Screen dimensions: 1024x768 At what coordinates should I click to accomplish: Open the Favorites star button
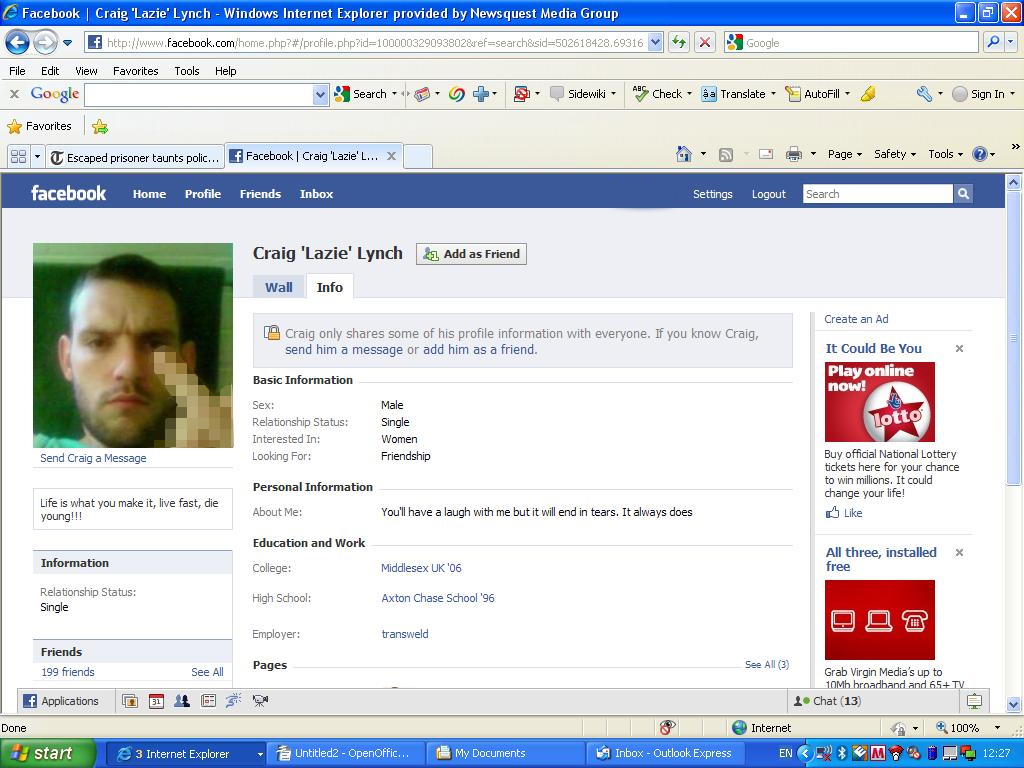tap(40, 126)
